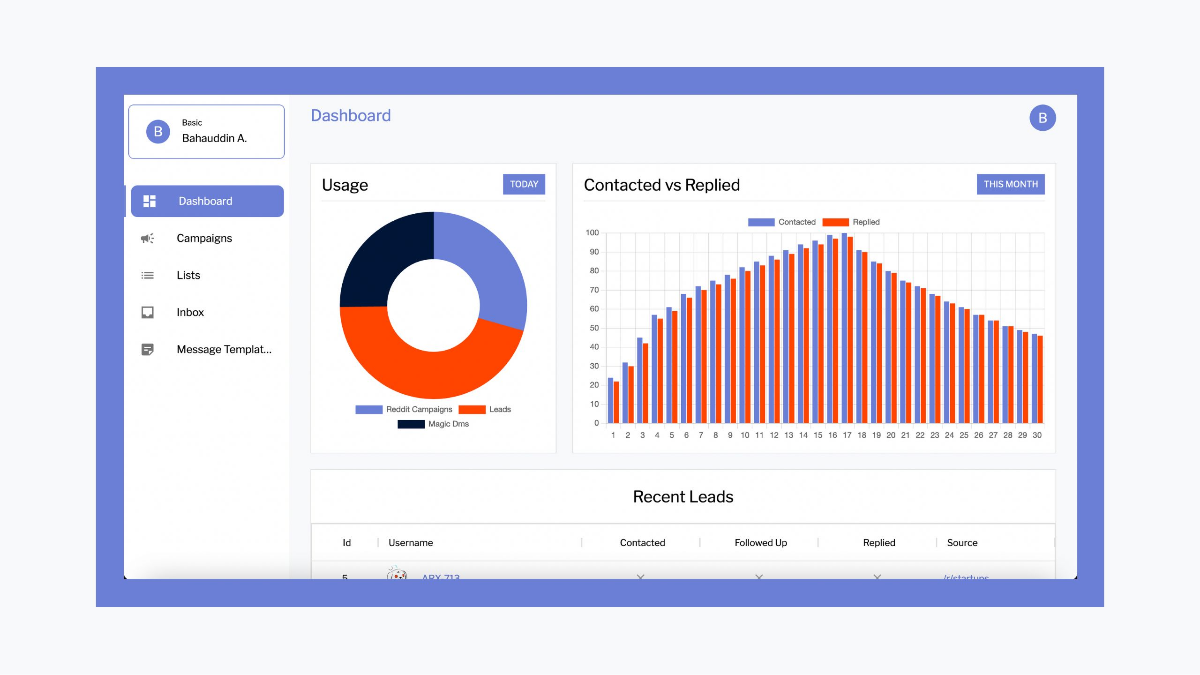Open the TODAY period selector
The image size is (1200, 675).
[524, 184]
